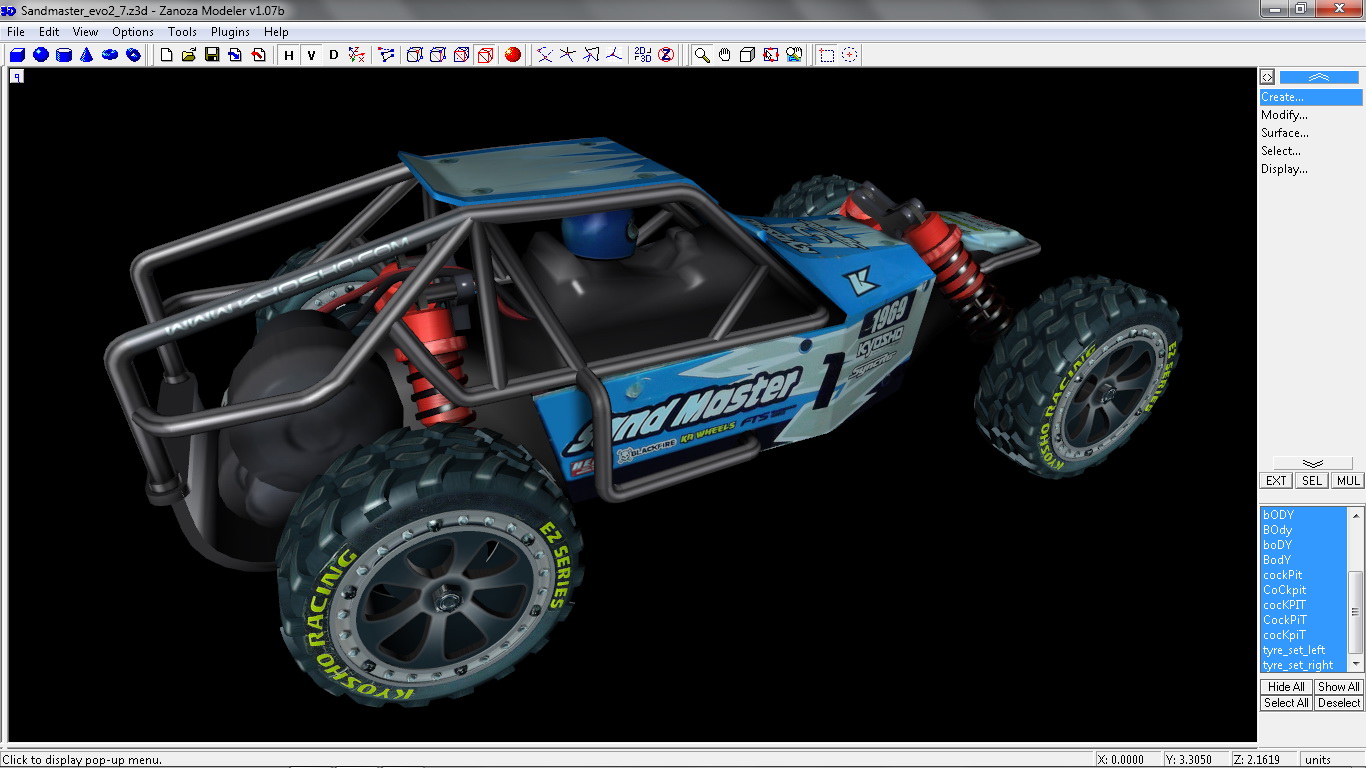Screen dimensions: 1366x768
Task: Expand the Create... command group
Action: pyautogui.click(x=1310, y=97)
